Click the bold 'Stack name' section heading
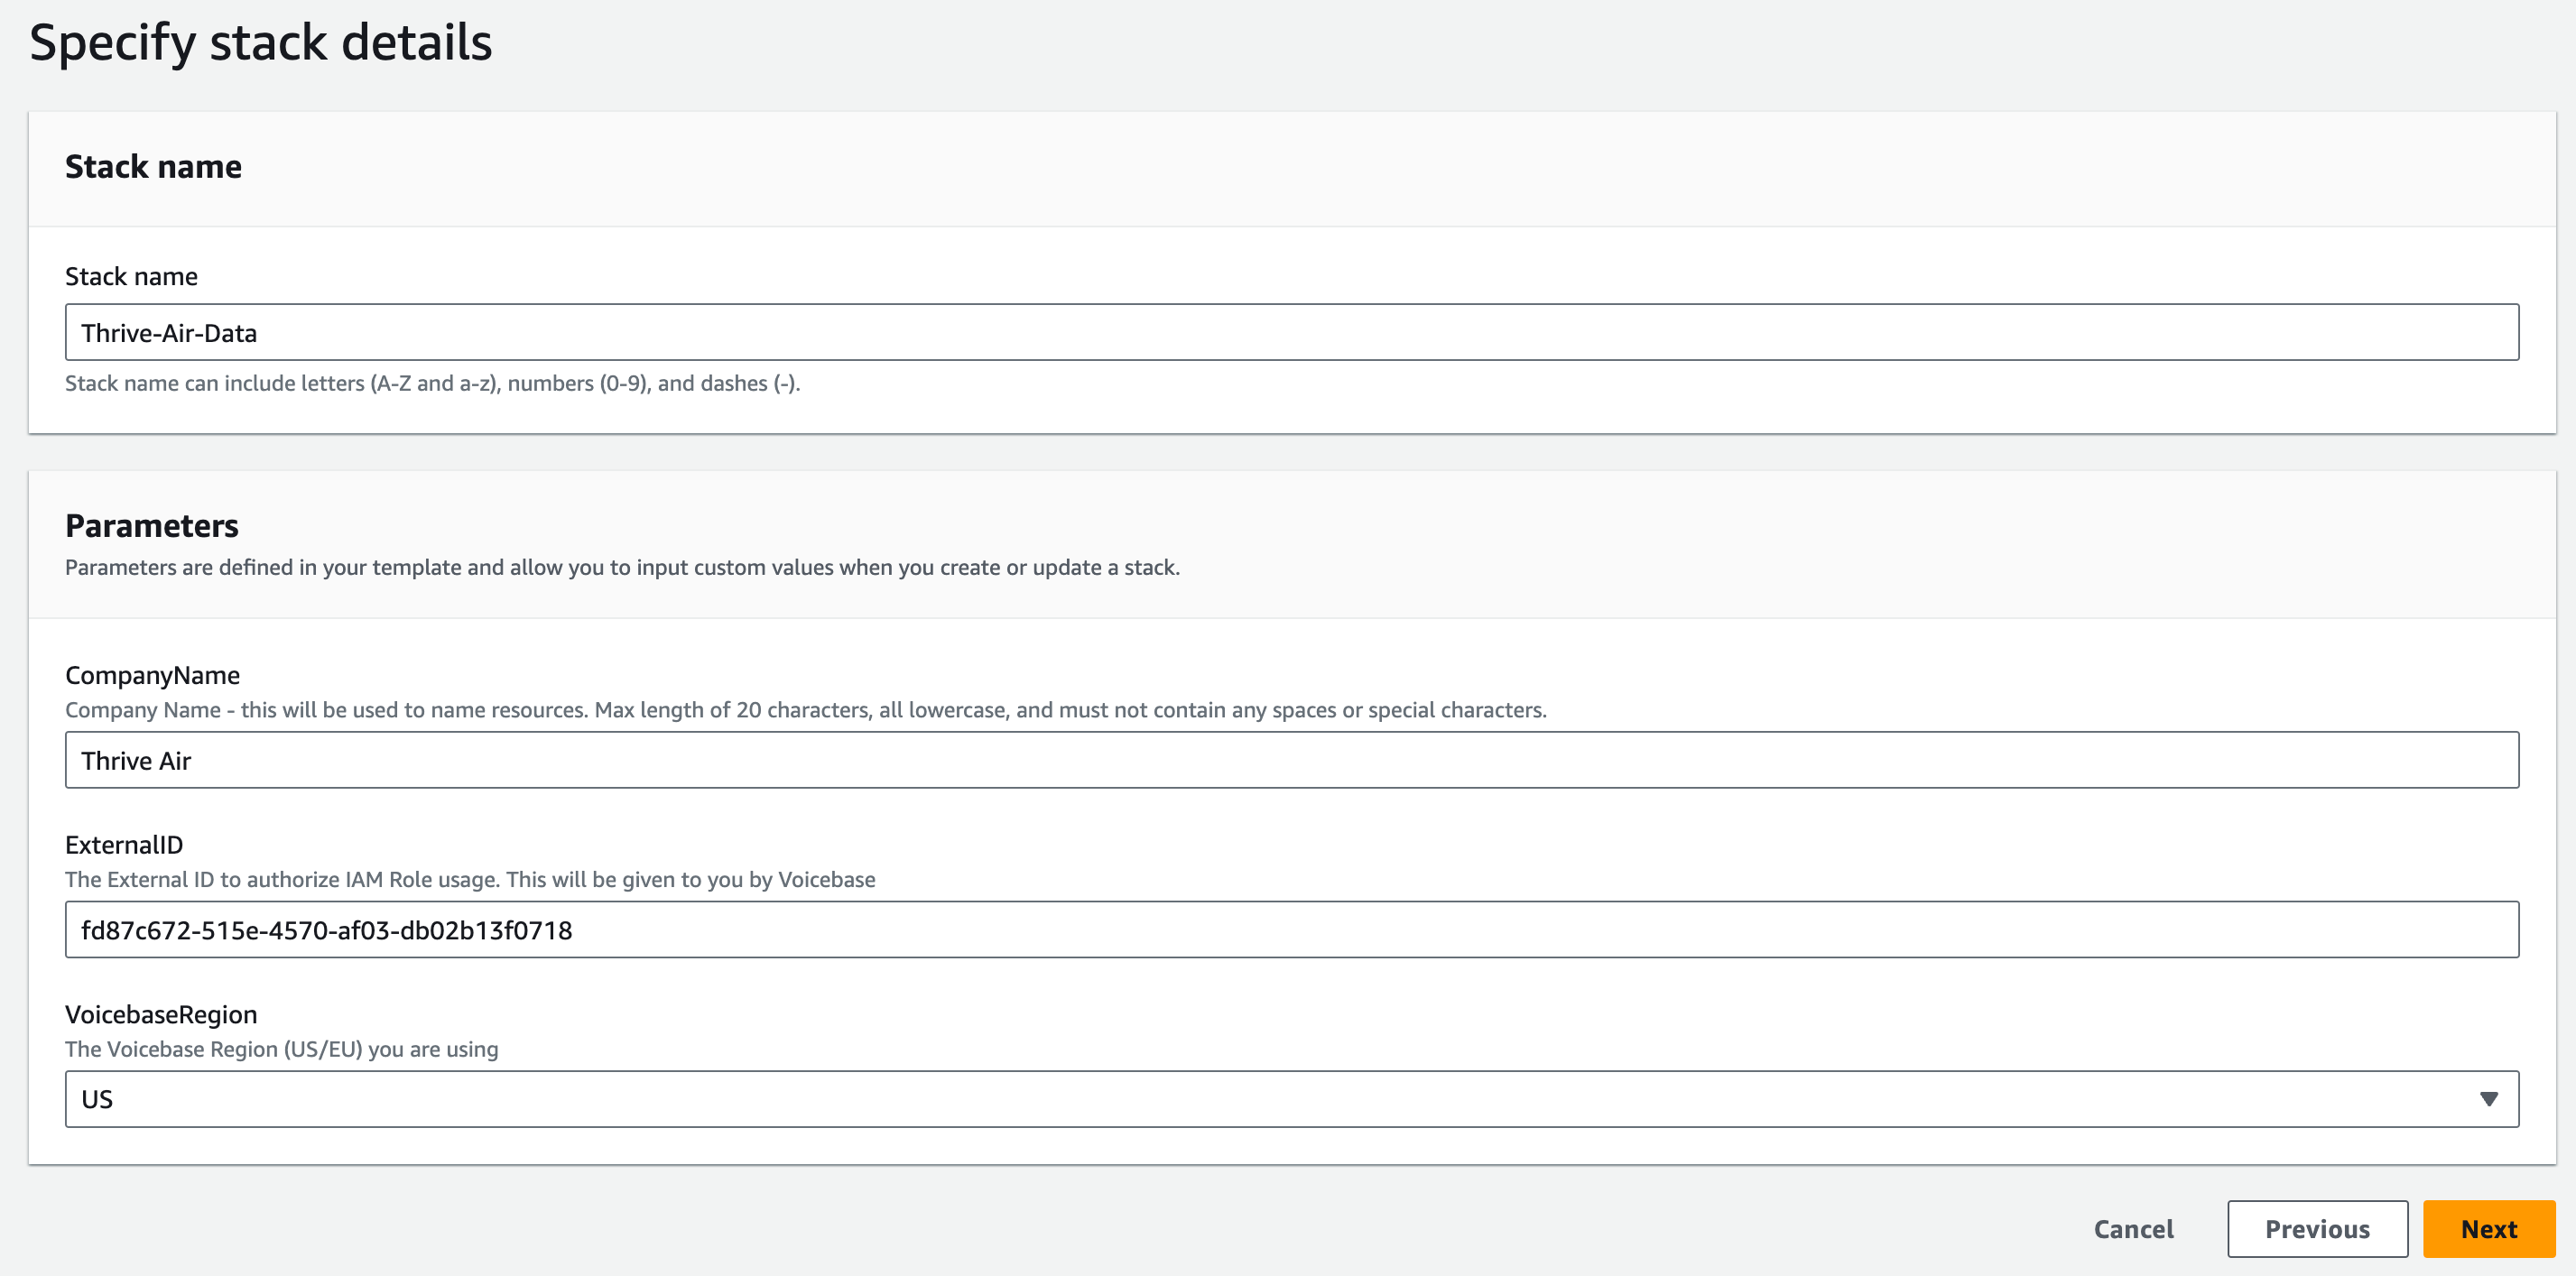Screen dimensions: 2576x1276 point(153,167)
